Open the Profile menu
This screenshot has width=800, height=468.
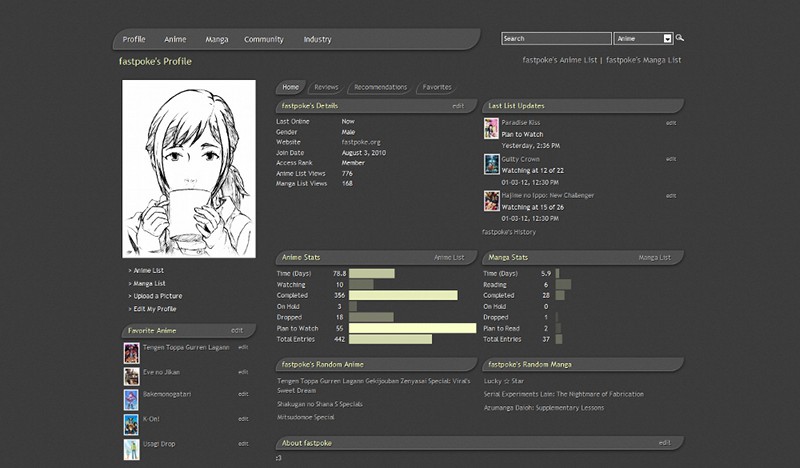(134, 39)
